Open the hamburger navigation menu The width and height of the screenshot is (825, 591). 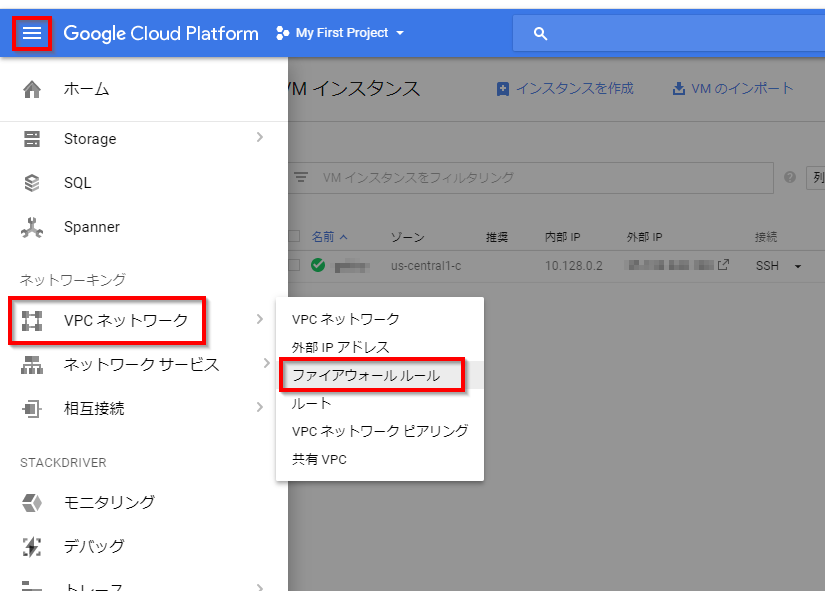coord(32,33)
